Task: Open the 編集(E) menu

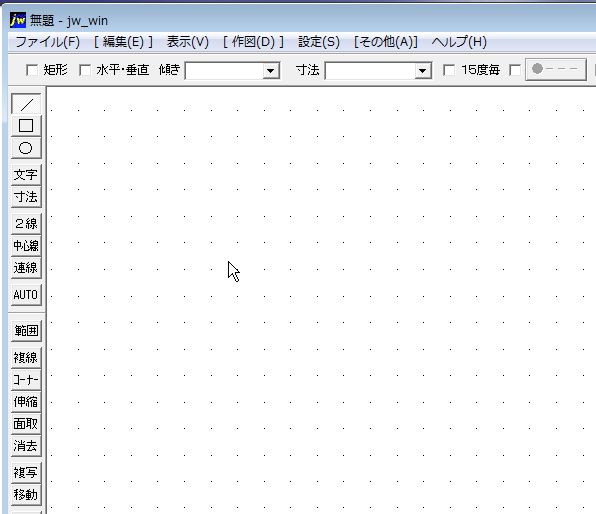Action: tap(124, 42)
